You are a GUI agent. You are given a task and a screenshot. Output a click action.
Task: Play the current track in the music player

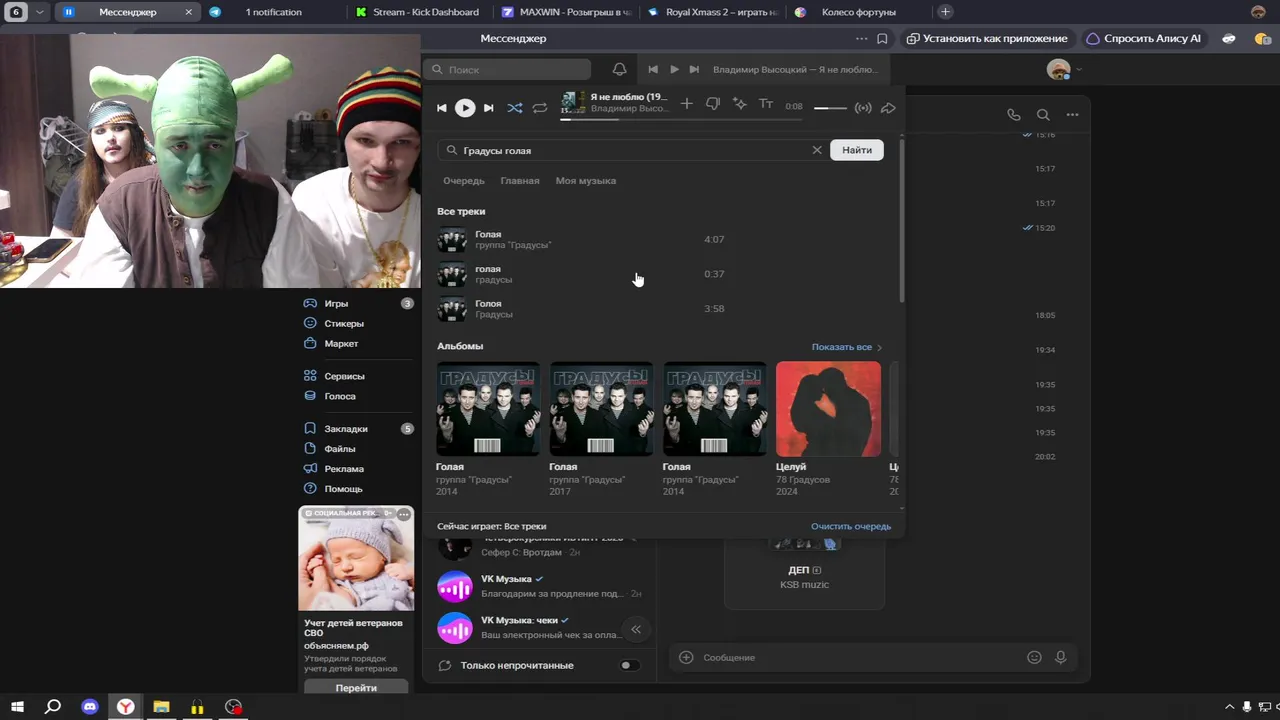coord(465,108)
